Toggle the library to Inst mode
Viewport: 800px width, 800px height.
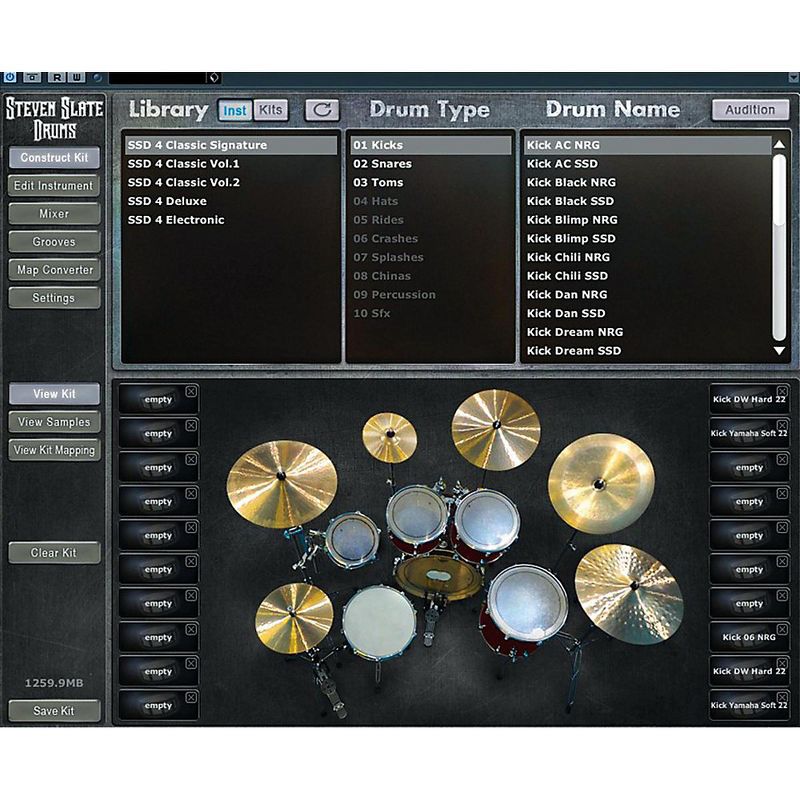(x=235, y=110)
